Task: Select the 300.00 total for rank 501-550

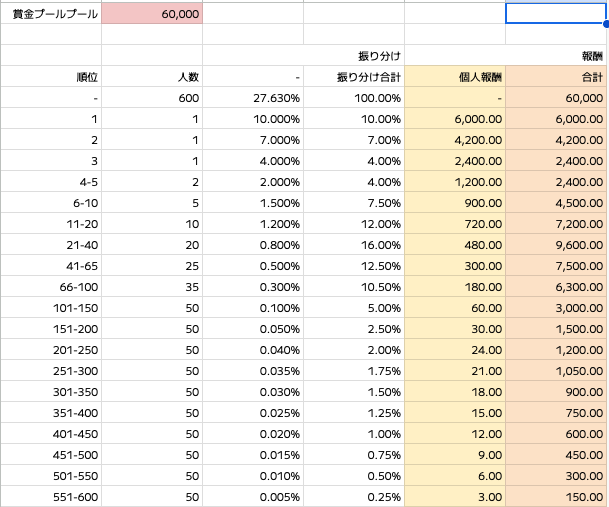Action: (x=556, y=475)
